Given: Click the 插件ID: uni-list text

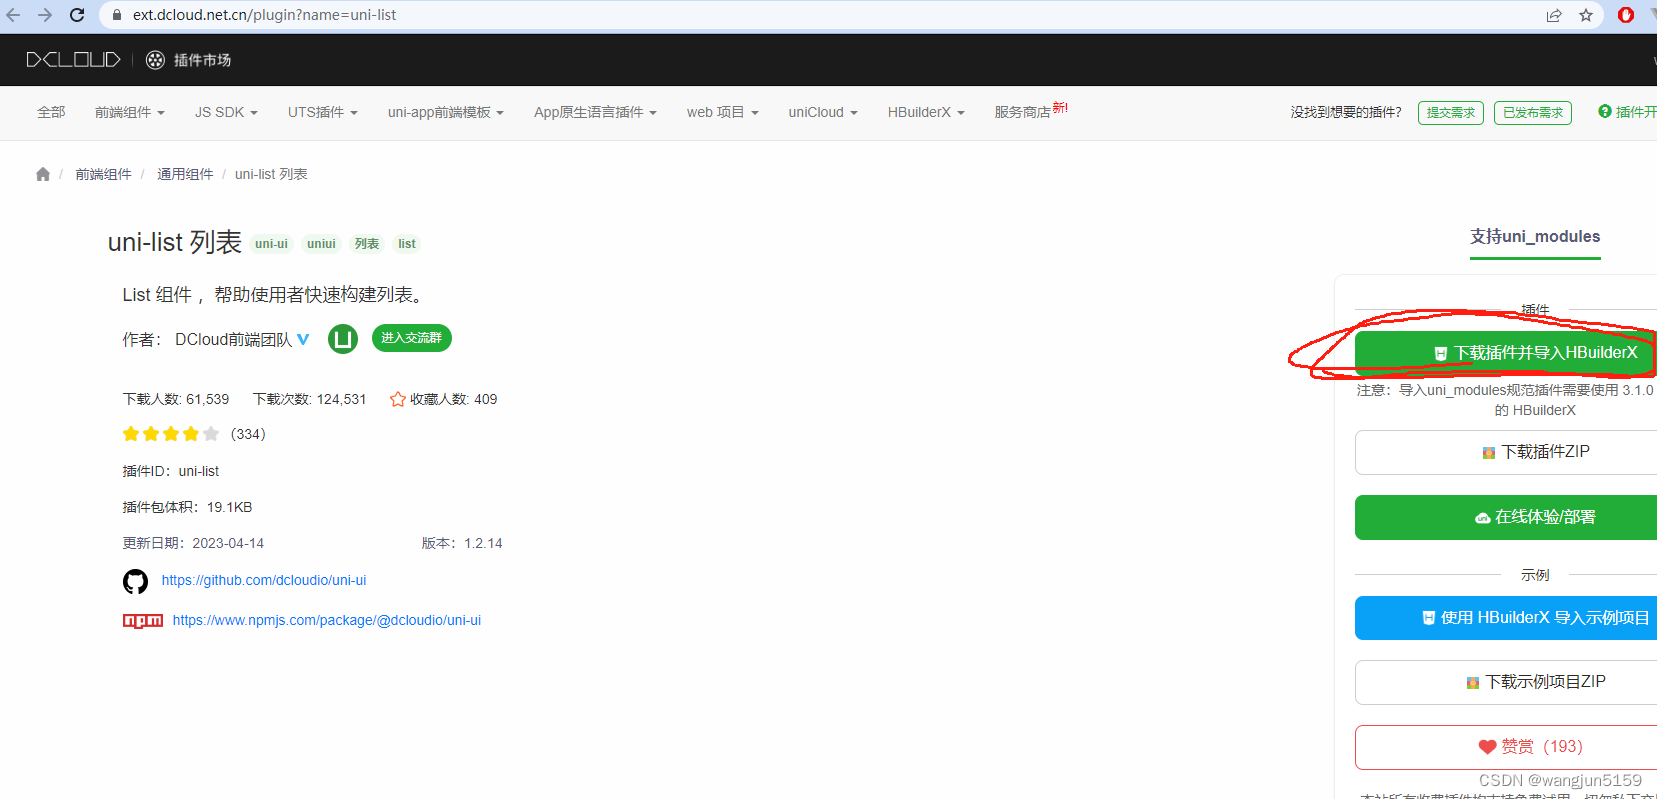Looking at the screenshot, I should pos(171,471).
